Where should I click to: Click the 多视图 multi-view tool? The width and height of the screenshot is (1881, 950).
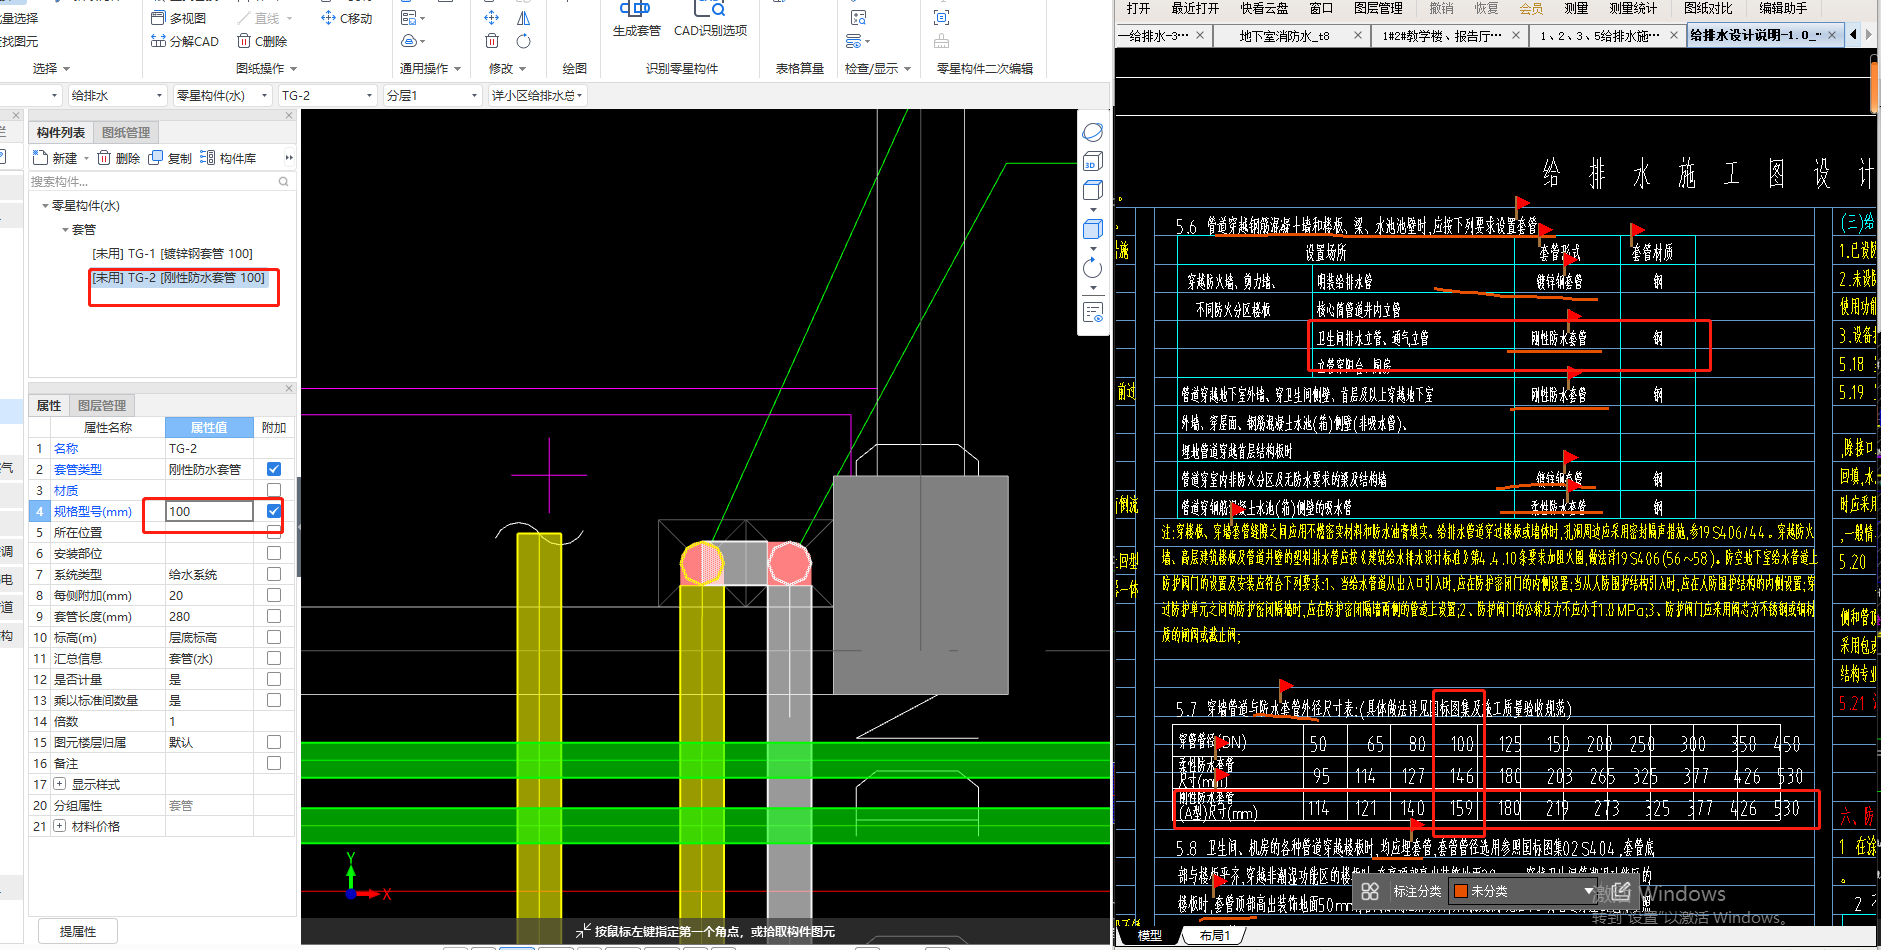[178, 18]
